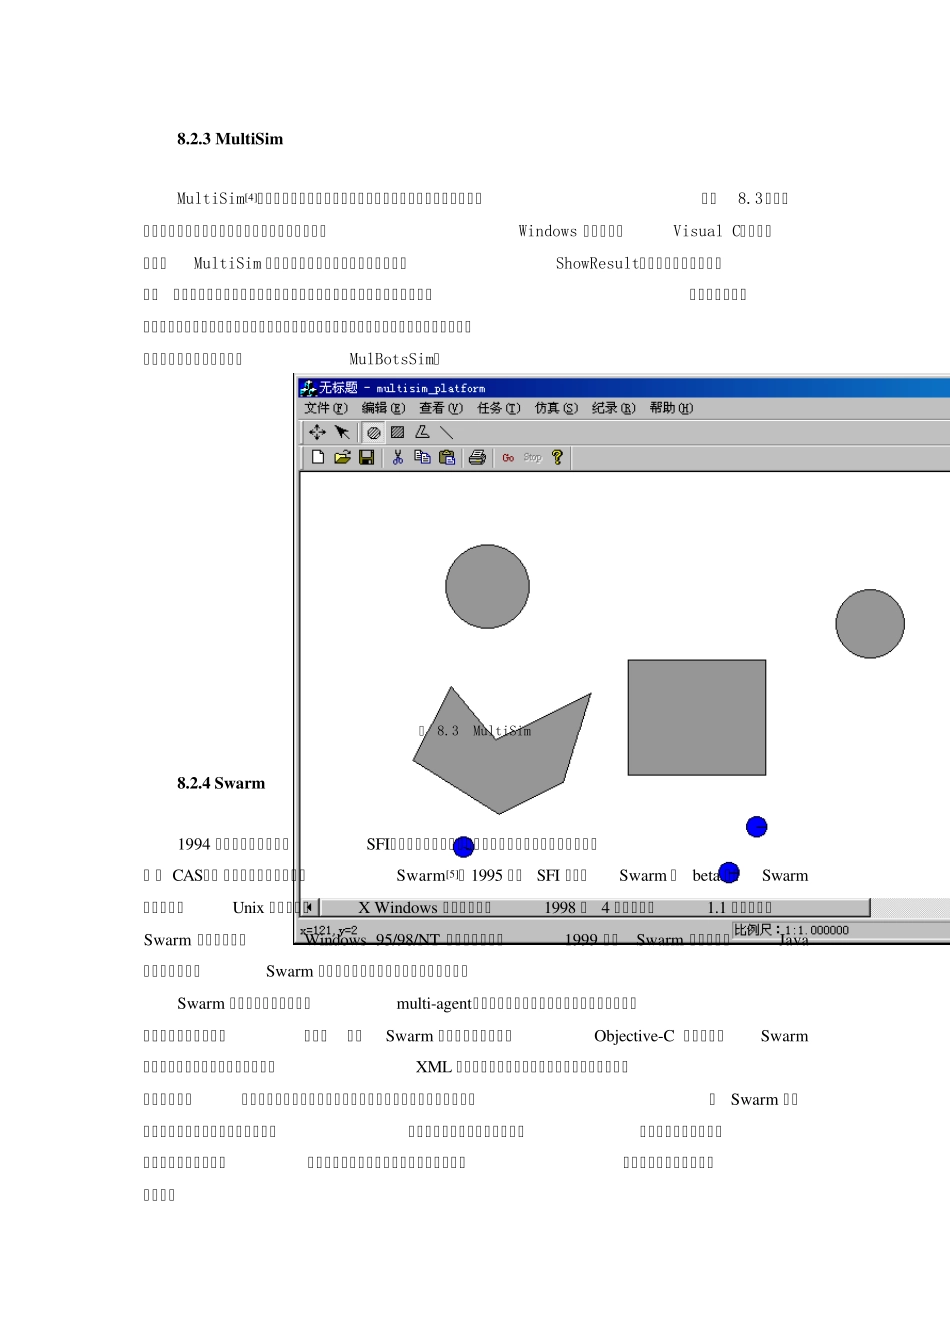Select the line drawing tool
Image resolution: width=950 pixels, height=1344 pixels.
pos(446,432)
